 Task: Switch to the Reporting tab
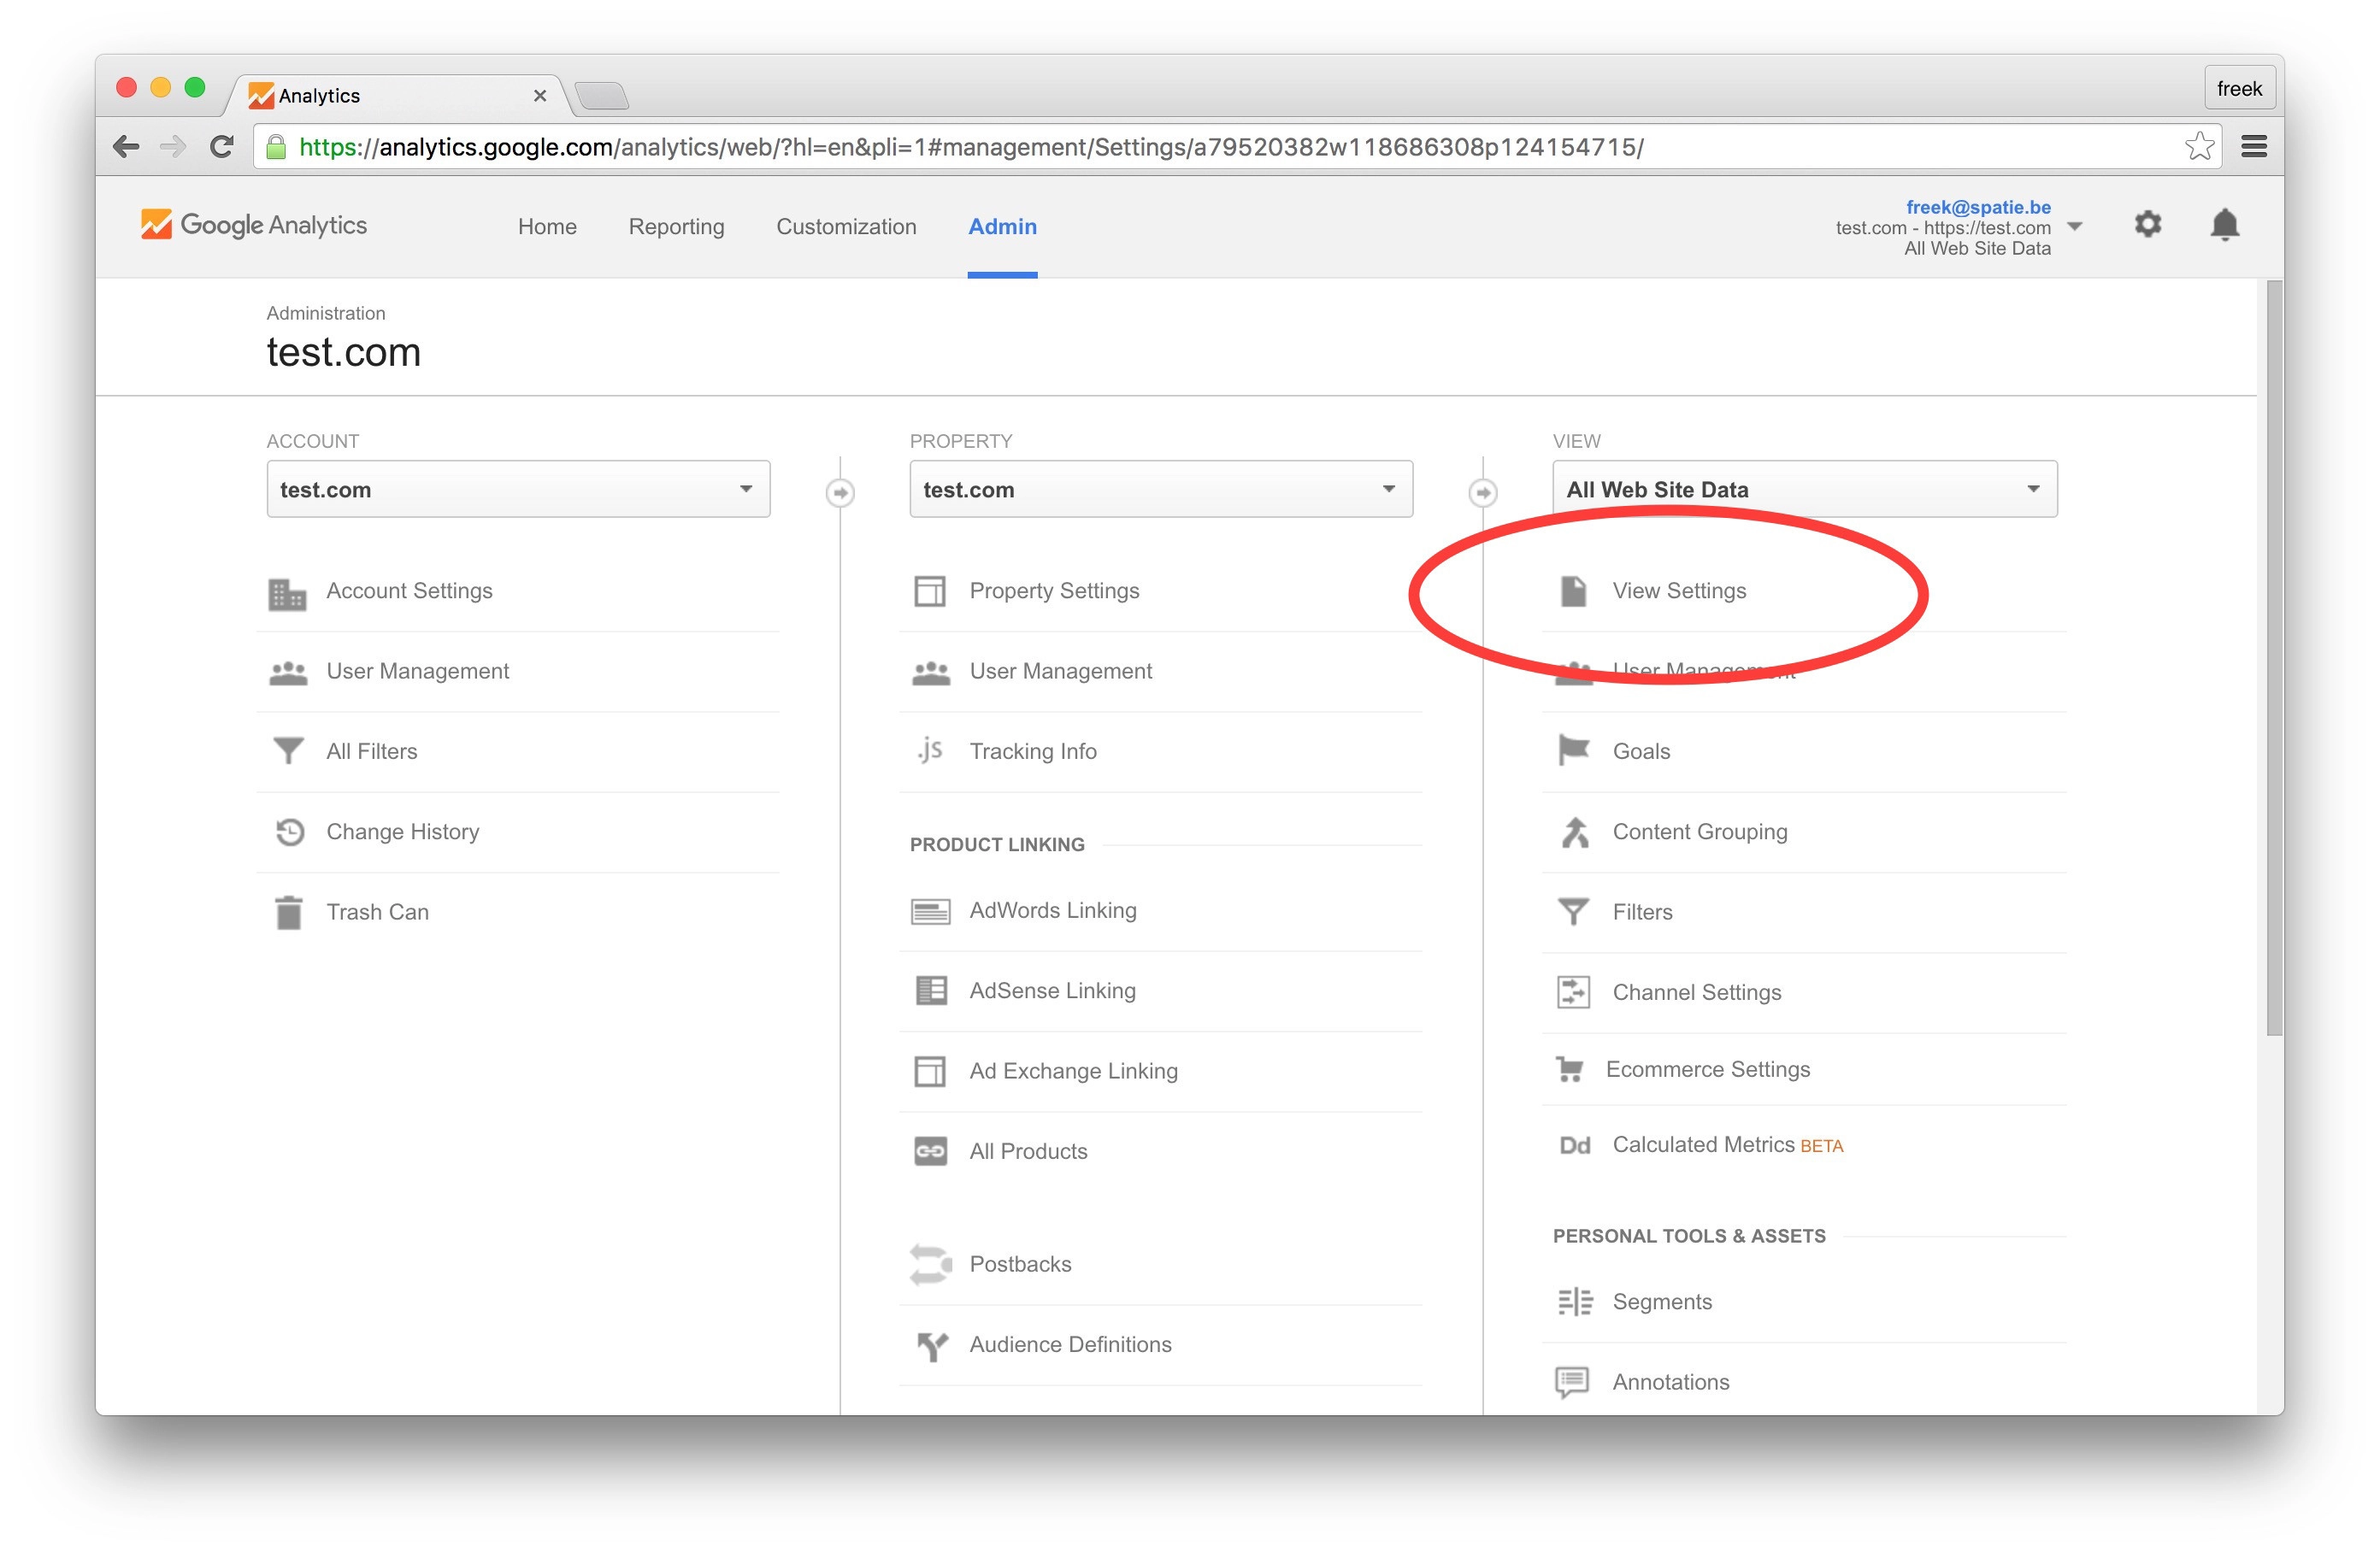click(676, 226)
